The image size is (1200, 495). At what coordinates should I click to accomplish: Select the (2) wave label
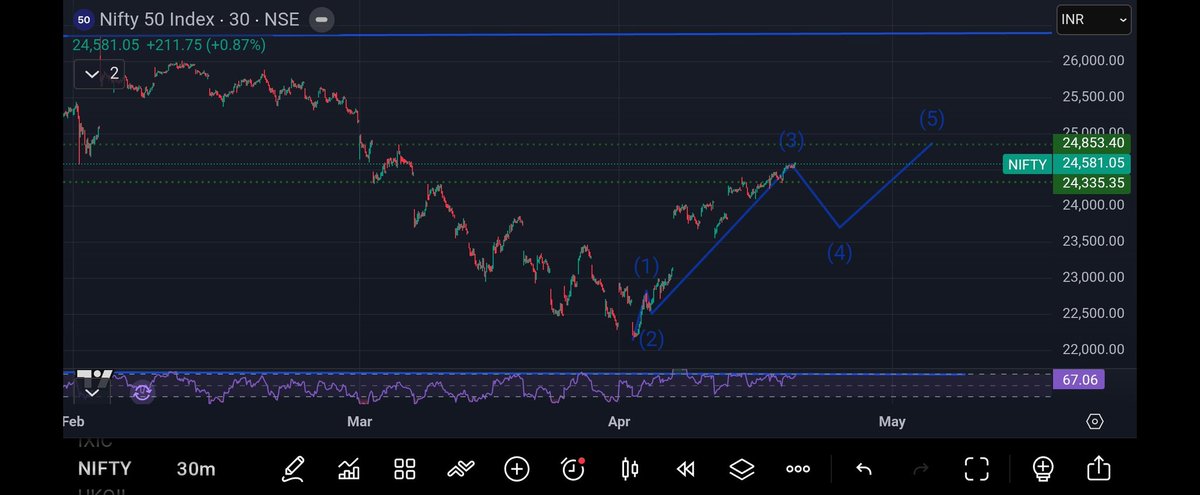[651, 339]
